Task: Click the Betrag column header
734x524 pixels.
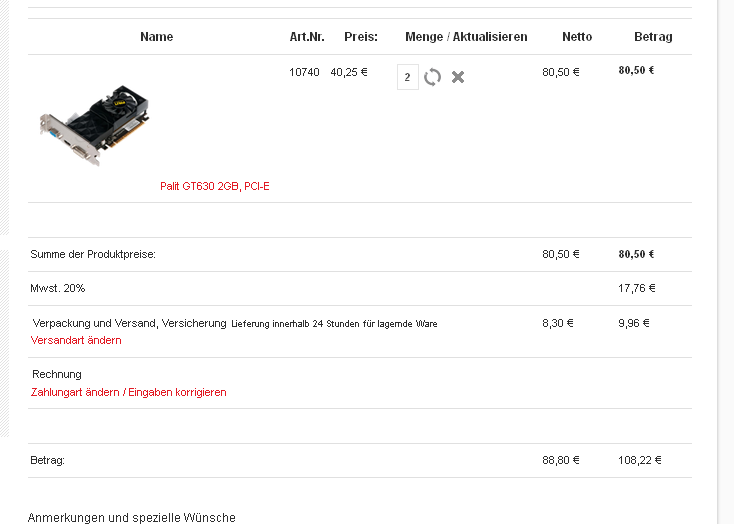Action: pos(653,37)
